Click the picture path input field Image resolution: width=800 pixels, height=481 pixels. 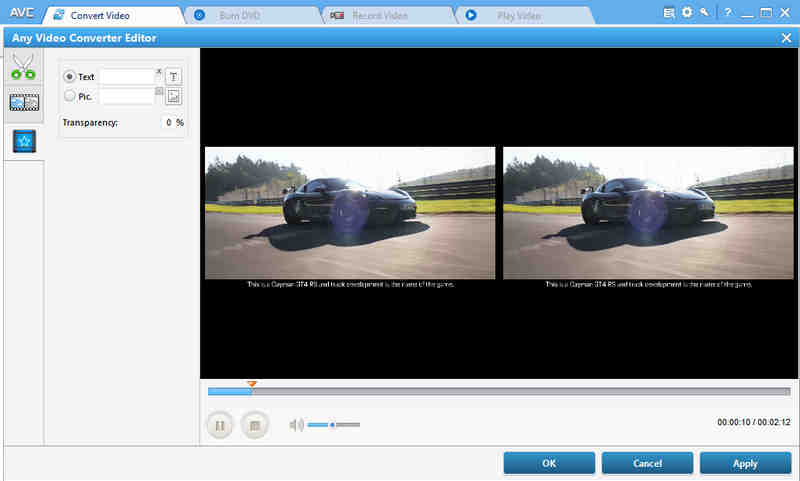(127, 96)
